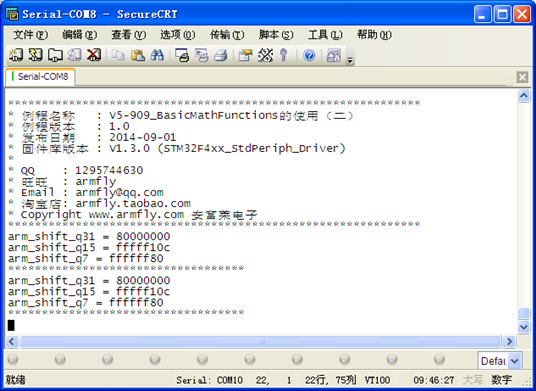536x391 pixels.
Task: Click the Quick Connect icon
Action: 35,55
